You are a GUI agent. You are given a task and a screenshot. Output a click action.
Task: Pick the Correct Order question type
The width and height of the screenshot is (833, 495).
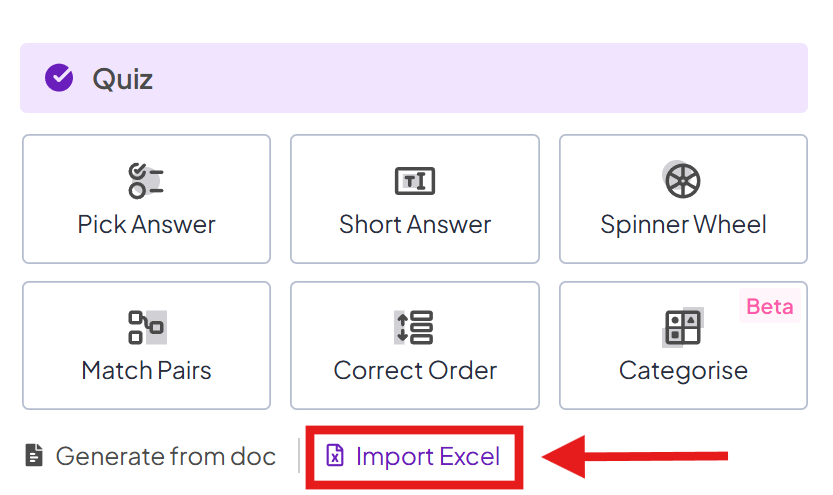(x=415, y=346)
